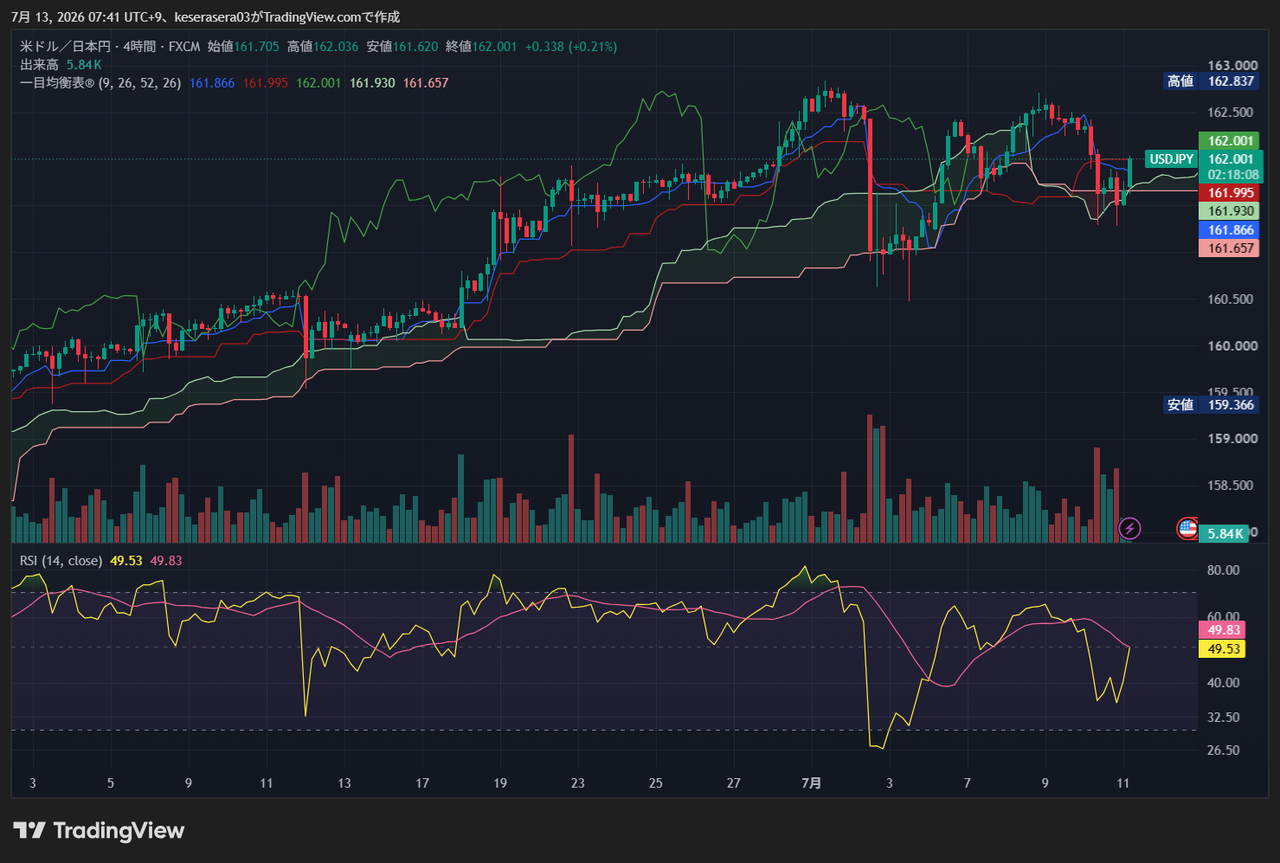
Task: Click the 25 date label on the time axis
Action: tap(656, 783)
